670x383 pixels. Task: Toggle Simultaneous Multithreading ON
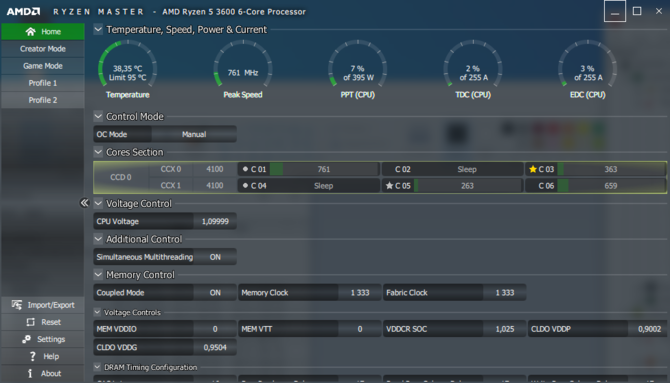click(x=215, y=257)
